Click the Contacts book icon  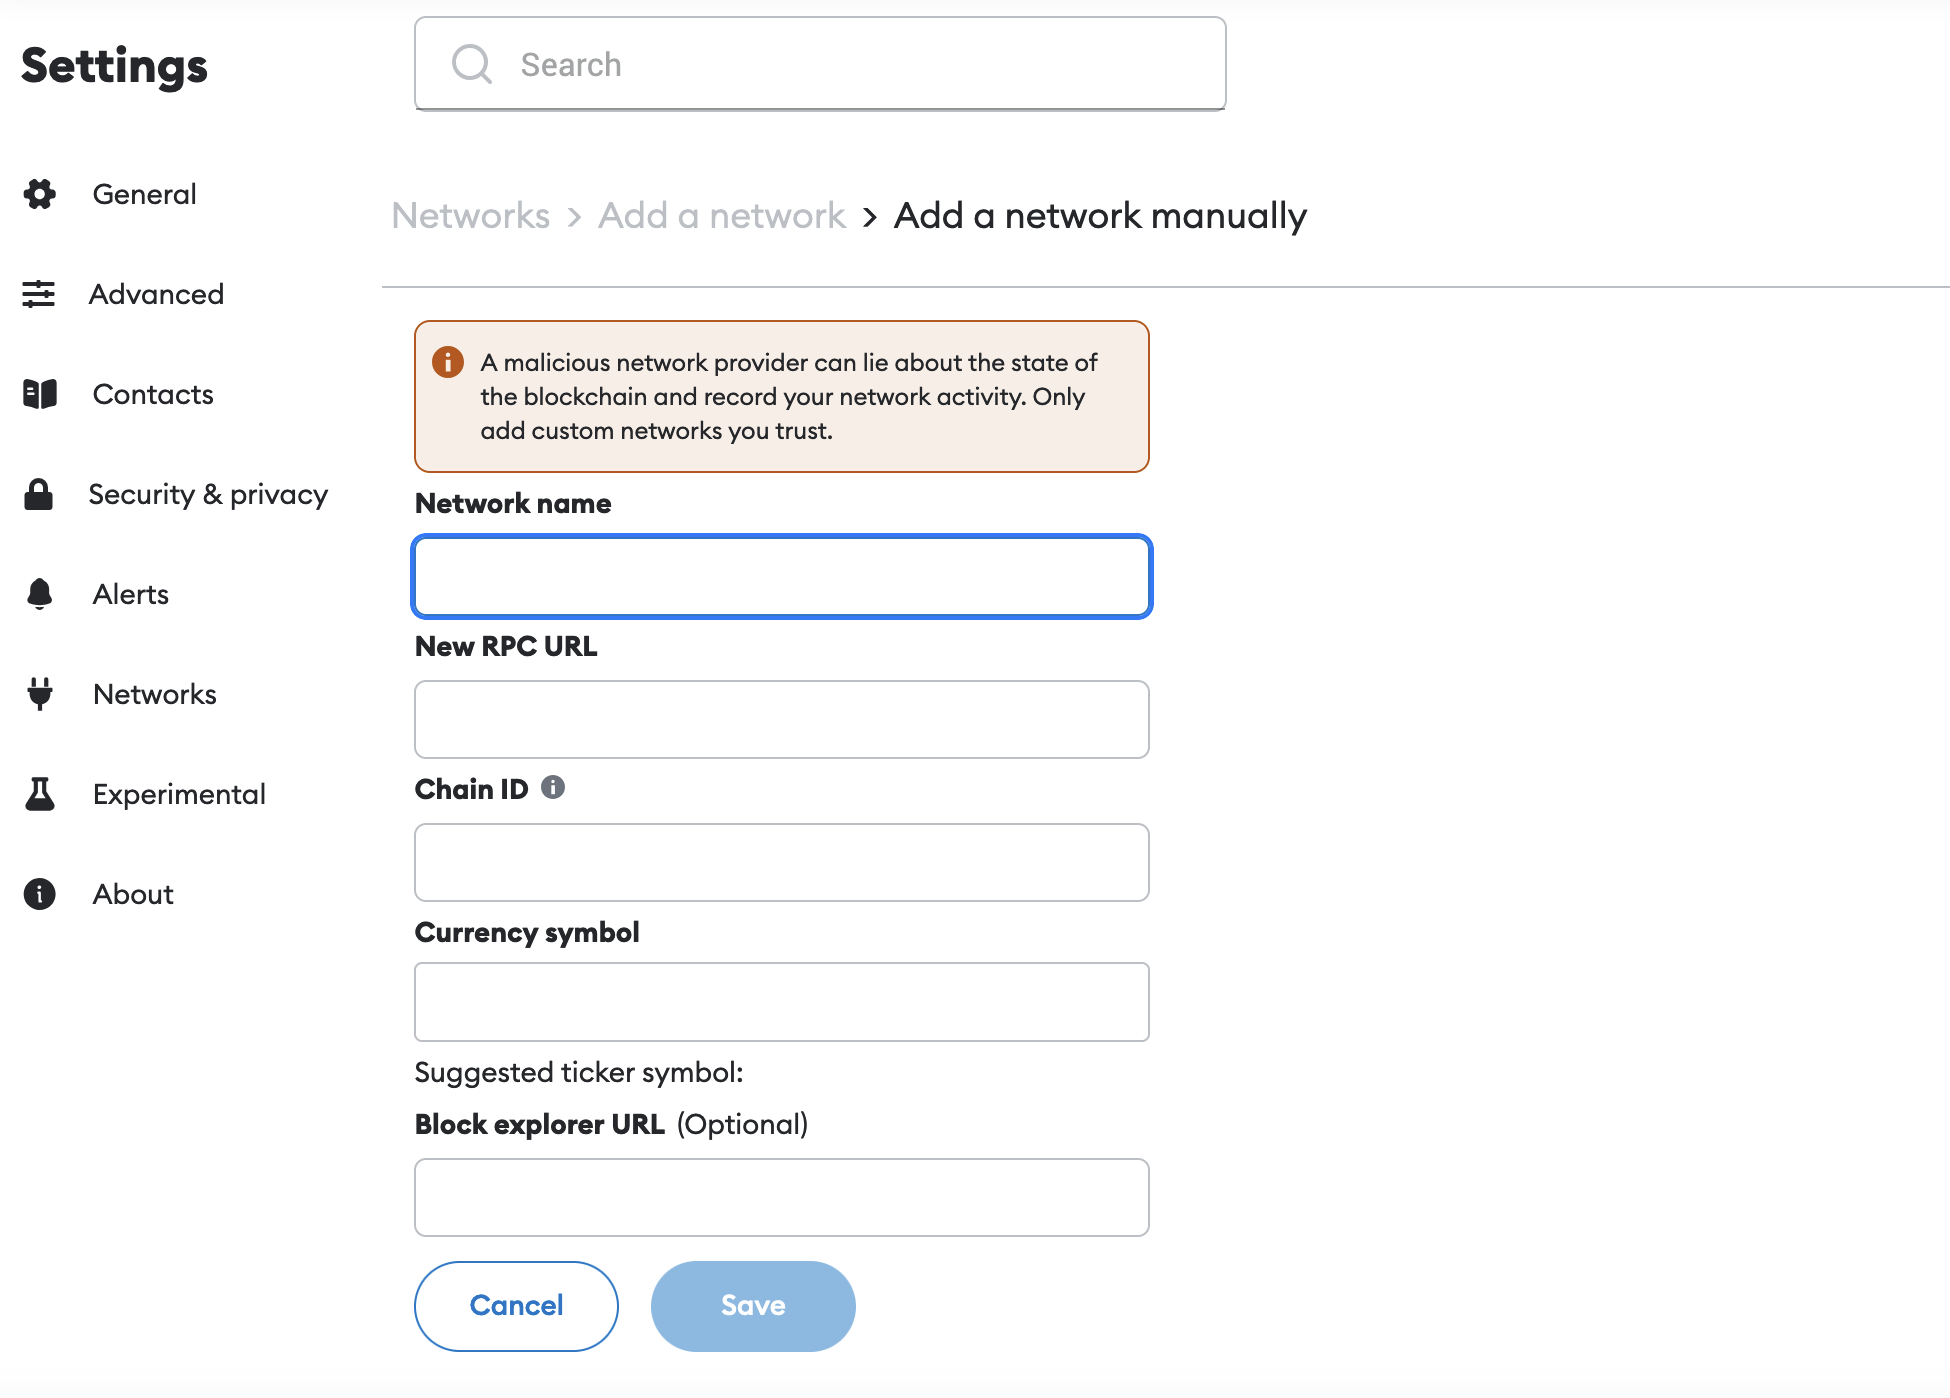coord(40,394)
